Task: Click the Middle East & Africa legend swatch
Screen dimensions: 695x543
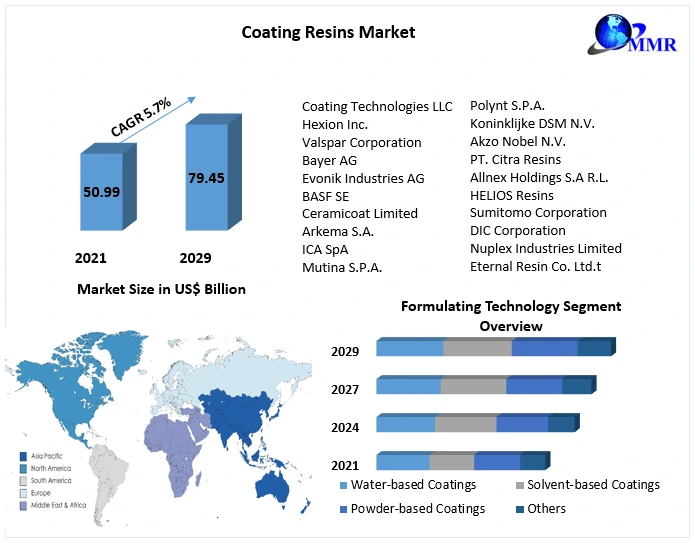Action: click(x=23, y=505)
